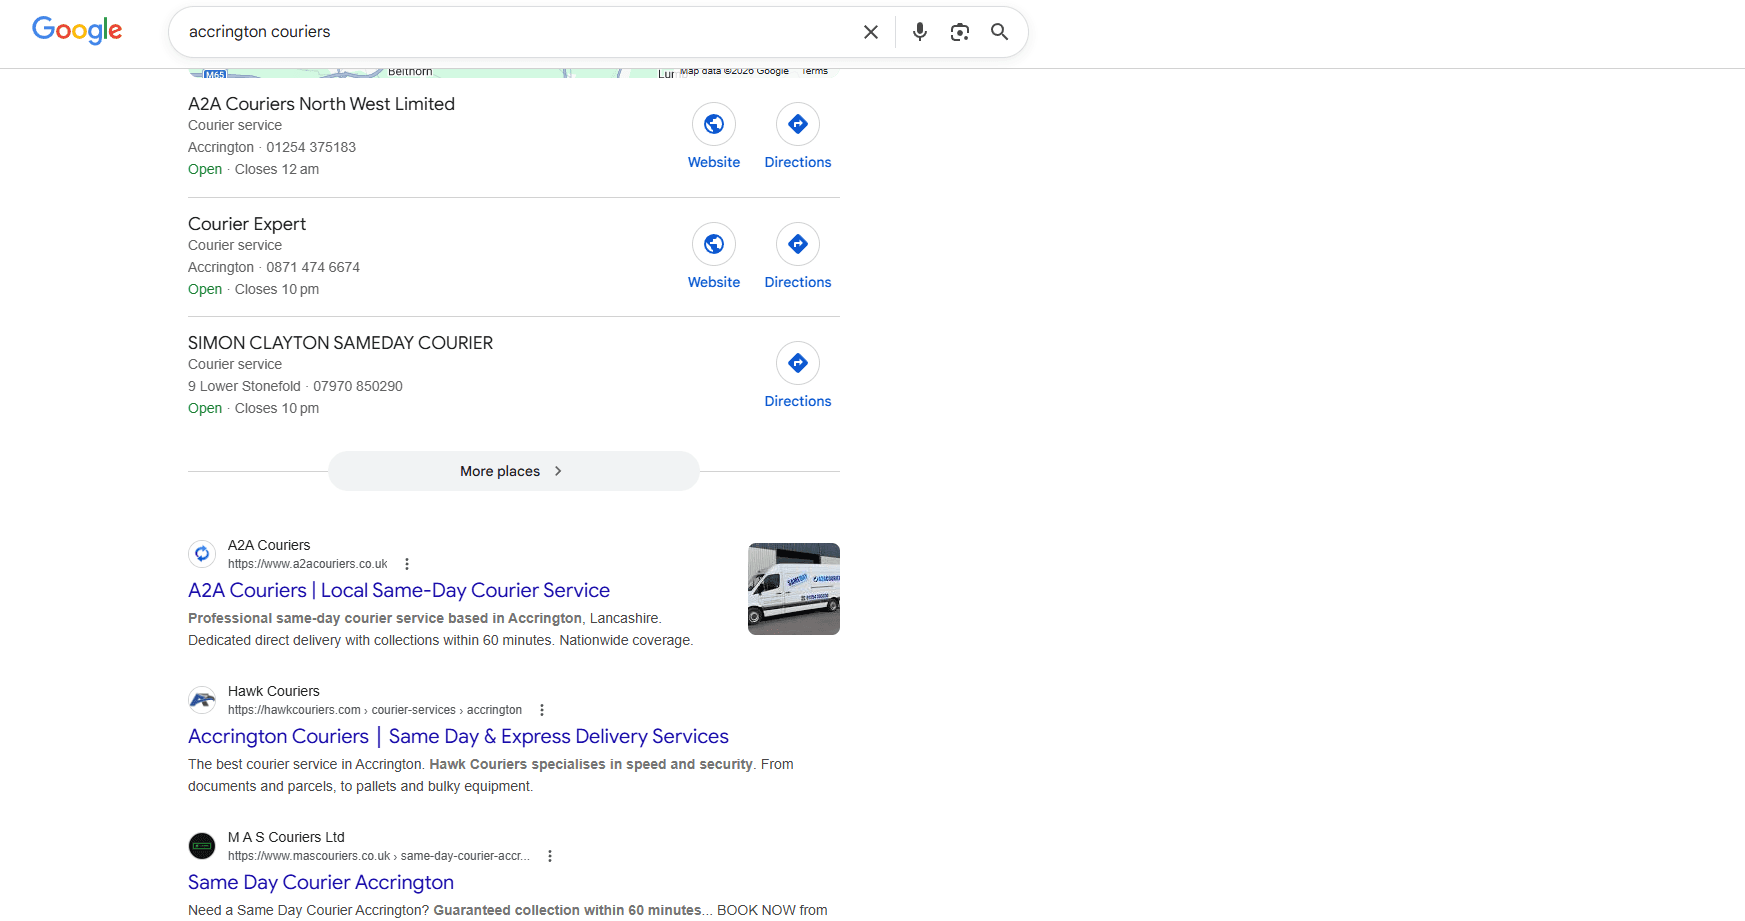Clear the search query with the X icon
The height and width of the screenshot is (921, 1745).
click(x=871, y=32)
